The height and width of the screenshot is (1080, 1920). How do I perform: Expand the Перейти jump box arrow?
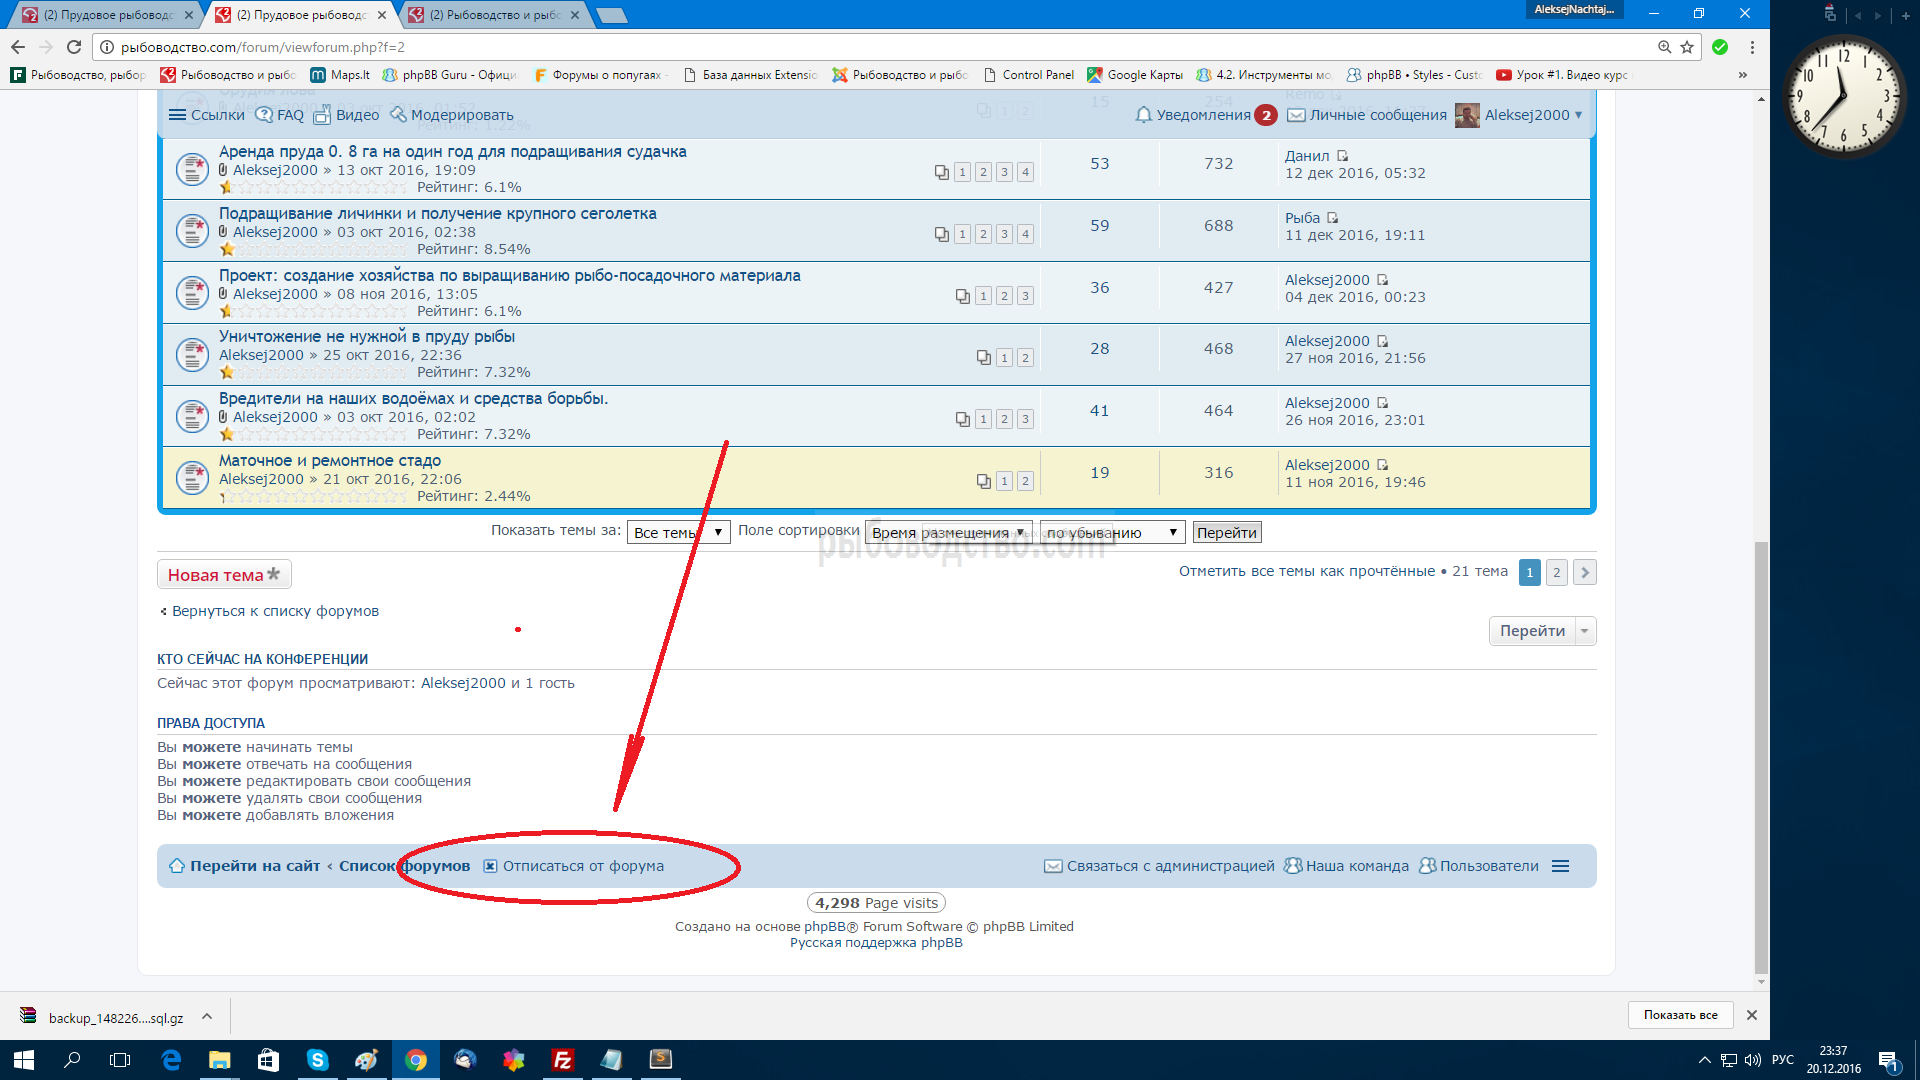coord(1585,631)
